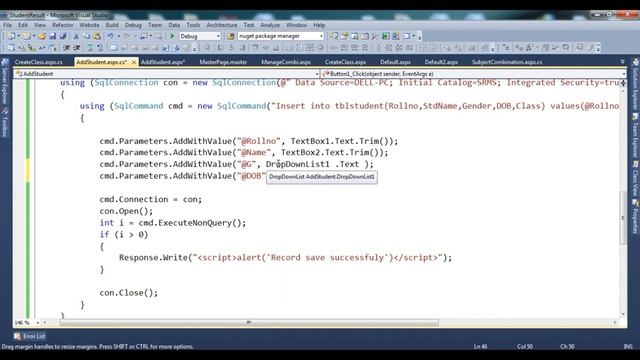Click the Toolbox hammer-and-wrench toolbar icon
Image resolution: width=640 pixels, height=360 pixels.
coord(375,36)
